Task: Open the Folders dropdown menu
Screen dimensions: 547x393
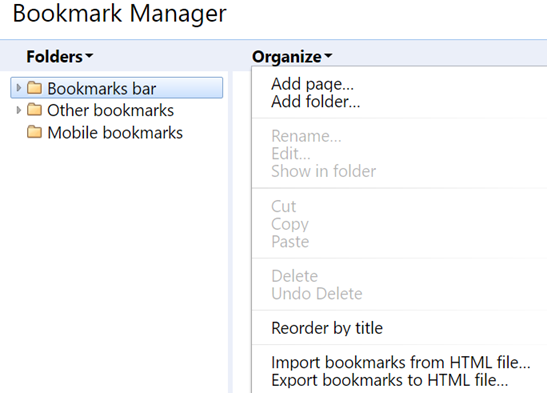Action: tap(60, 56)
